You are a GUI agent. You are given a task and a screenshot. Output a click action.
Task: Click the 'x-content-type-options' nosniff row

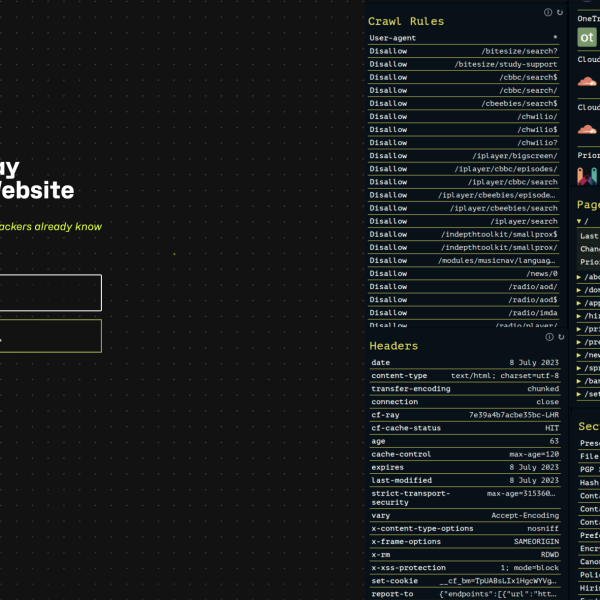click(x=465, y=528)
